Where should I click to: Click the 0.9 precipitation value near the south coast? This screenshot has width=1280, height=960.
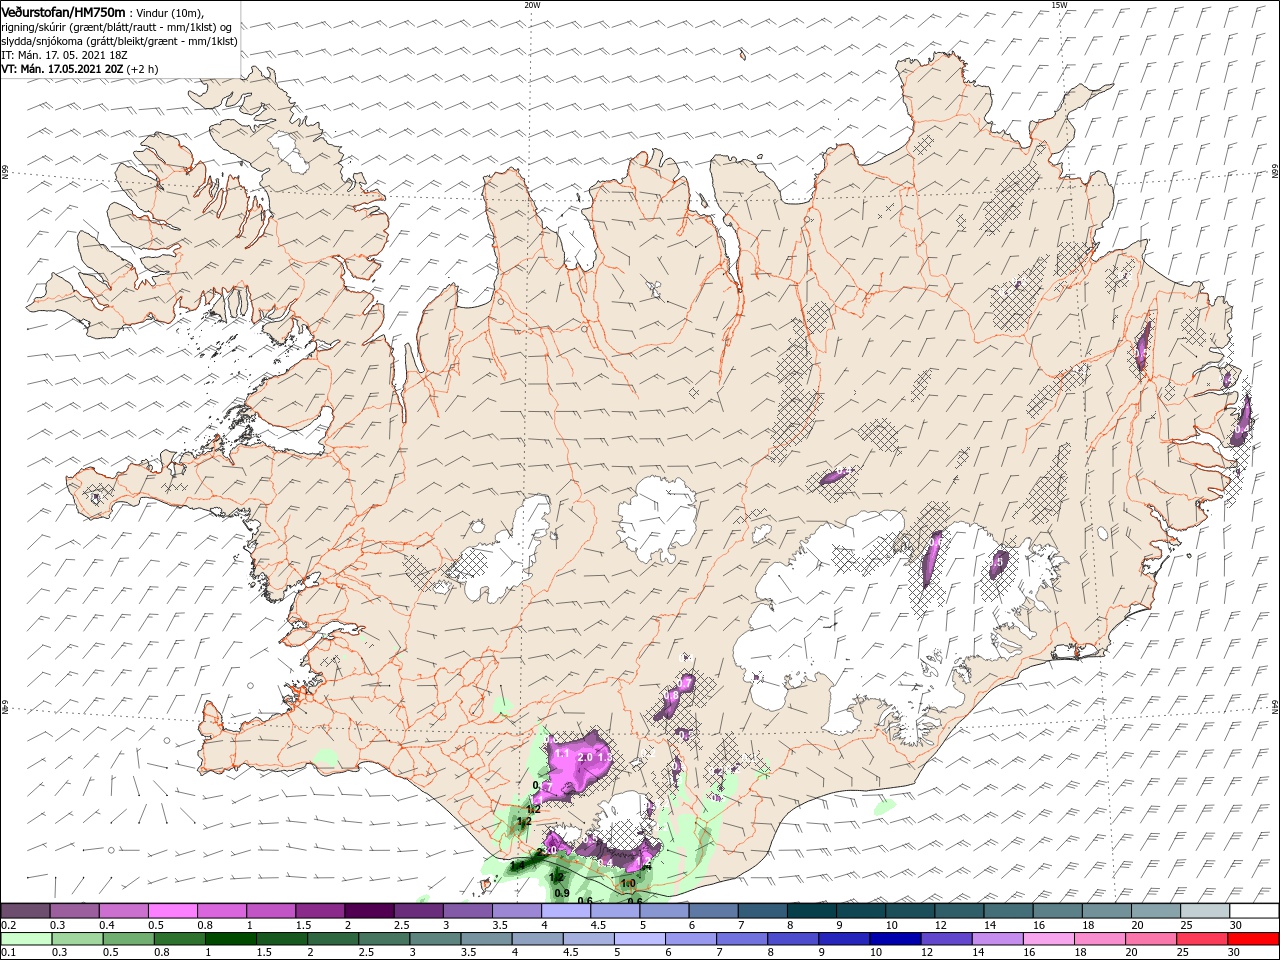pyautogui.click(x=562, y=893)
